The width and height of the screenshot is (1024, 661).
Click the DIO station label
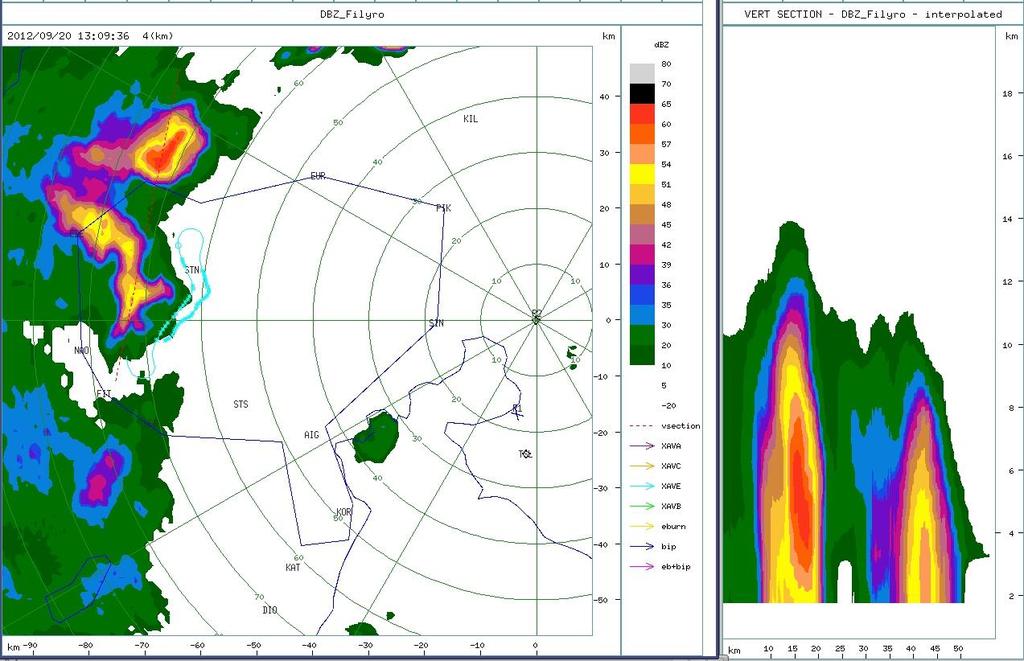pos(270,610)
